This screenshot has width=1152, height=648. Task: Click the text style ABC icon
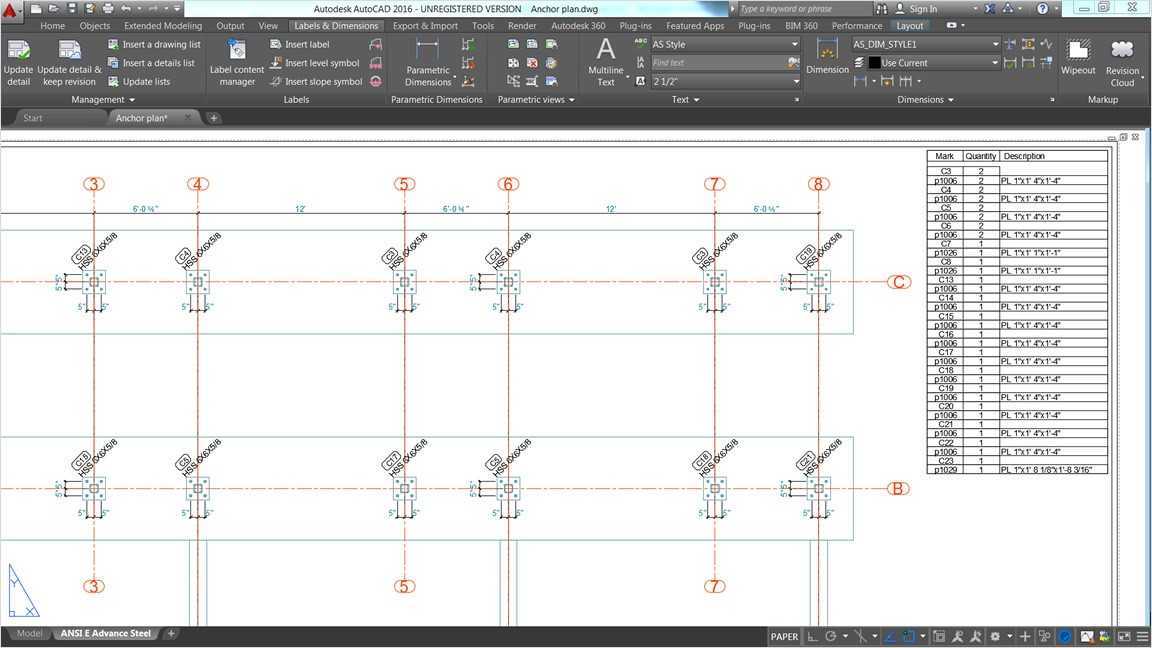(641, 44)
